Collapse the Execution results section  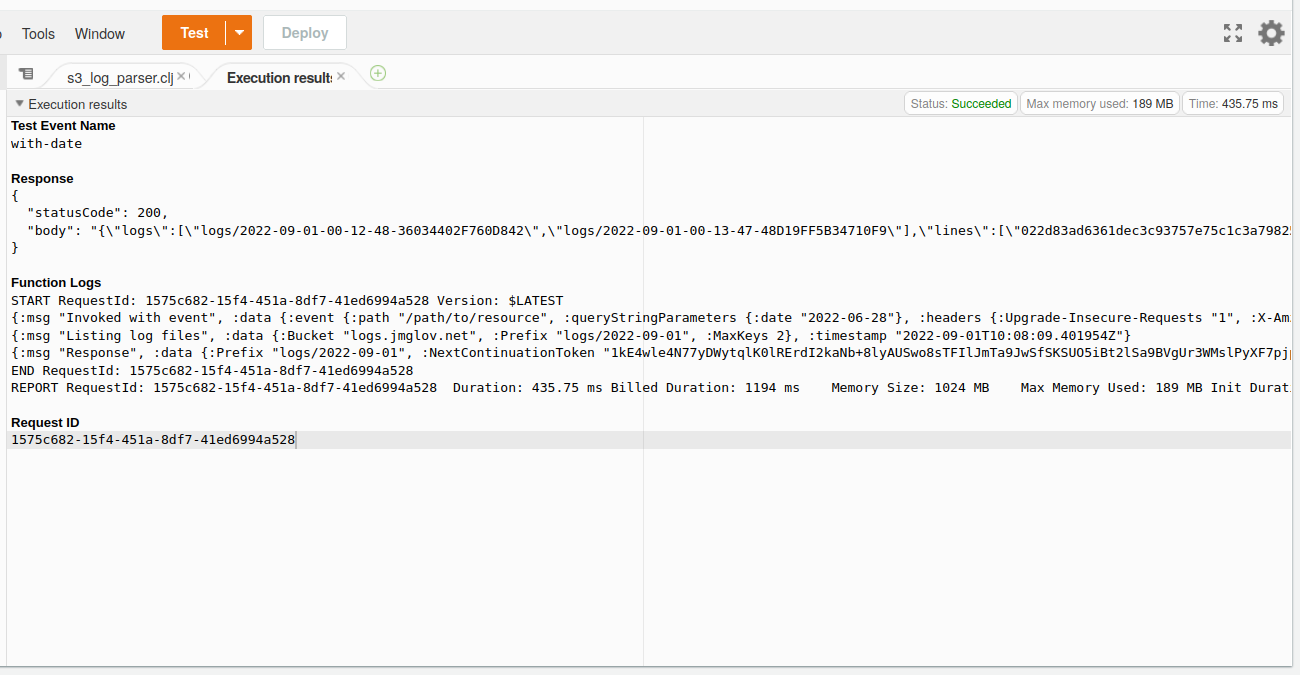click(19, 104)
